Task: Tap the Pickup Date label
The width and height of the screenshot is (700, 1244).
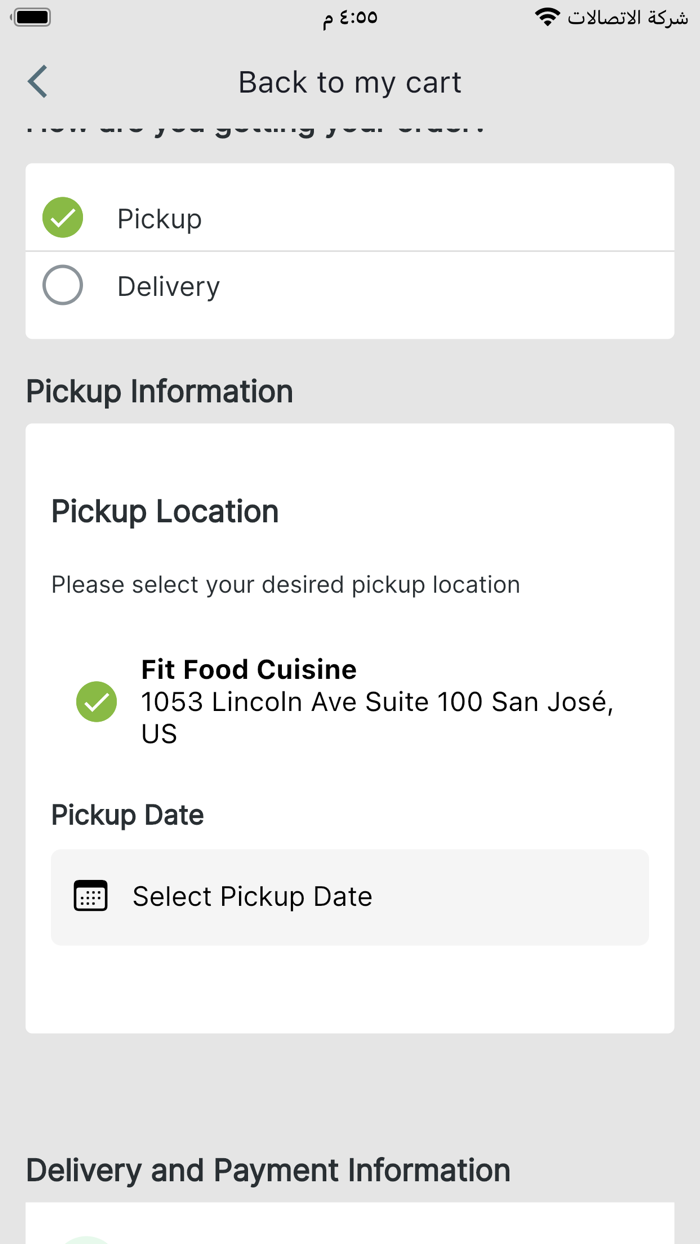Action: [128, 815]
